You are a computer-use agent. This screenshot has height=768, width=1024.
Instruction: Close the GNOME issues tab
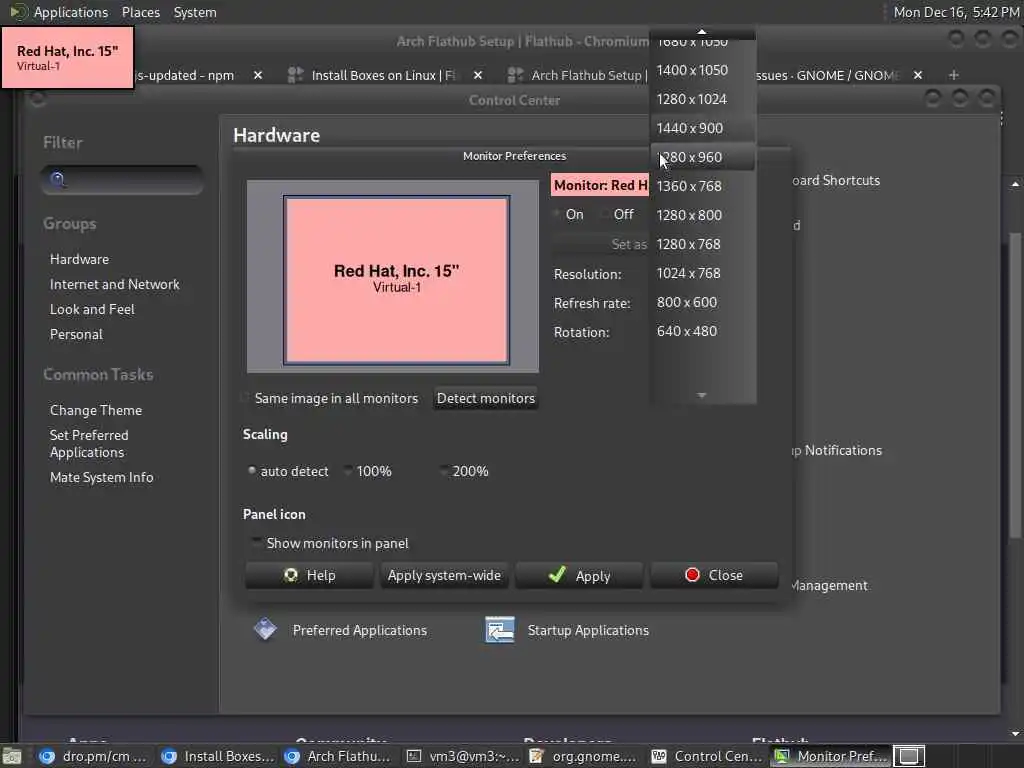click(x=918, y=75)
